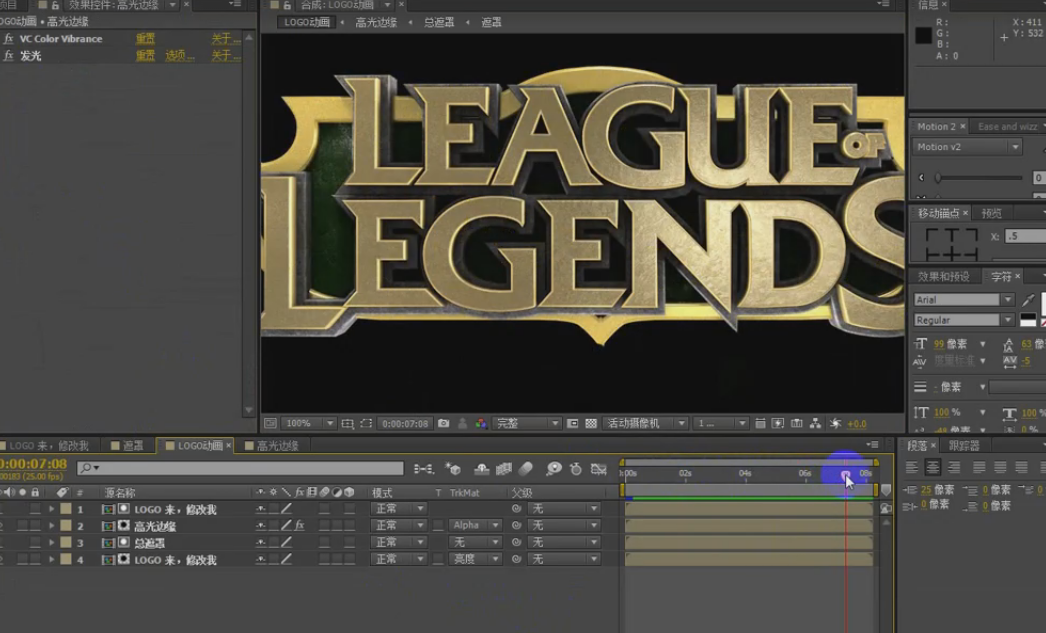This screenshot has height=633, width=1046.
Task: Switch to 效果和预设 panel tab
Action: click(943, 276)
